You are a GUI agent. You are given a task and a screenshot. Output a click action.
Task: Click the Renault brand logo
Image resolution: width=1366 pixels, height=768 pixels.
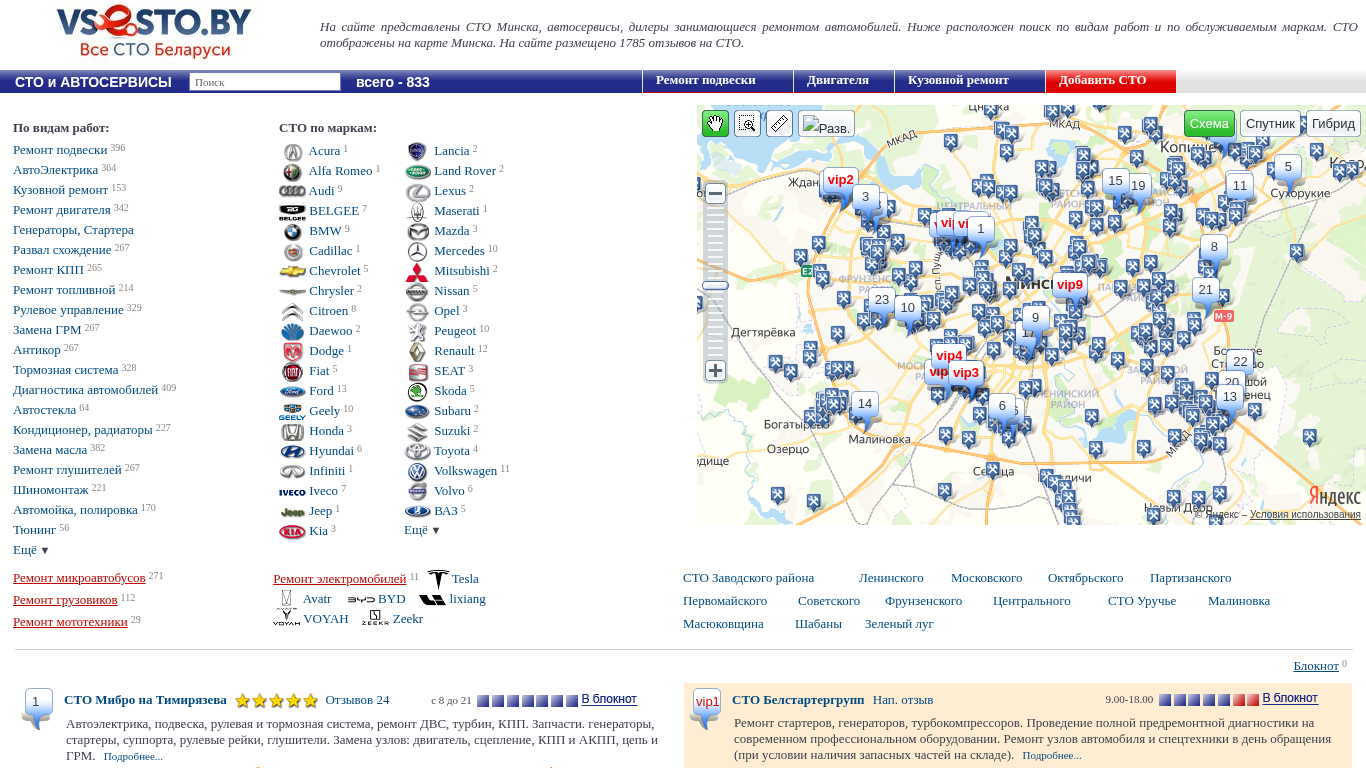coord(417,352)
